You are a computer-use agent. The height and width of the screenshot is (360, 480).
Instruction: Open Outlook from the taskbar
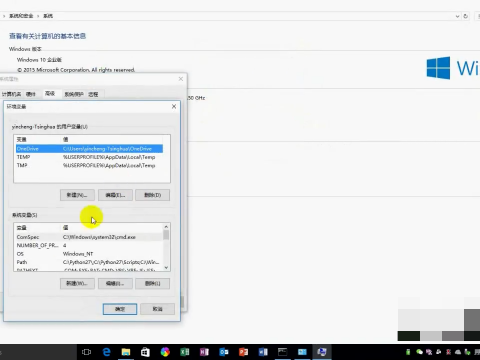click(x=224, y=352)
